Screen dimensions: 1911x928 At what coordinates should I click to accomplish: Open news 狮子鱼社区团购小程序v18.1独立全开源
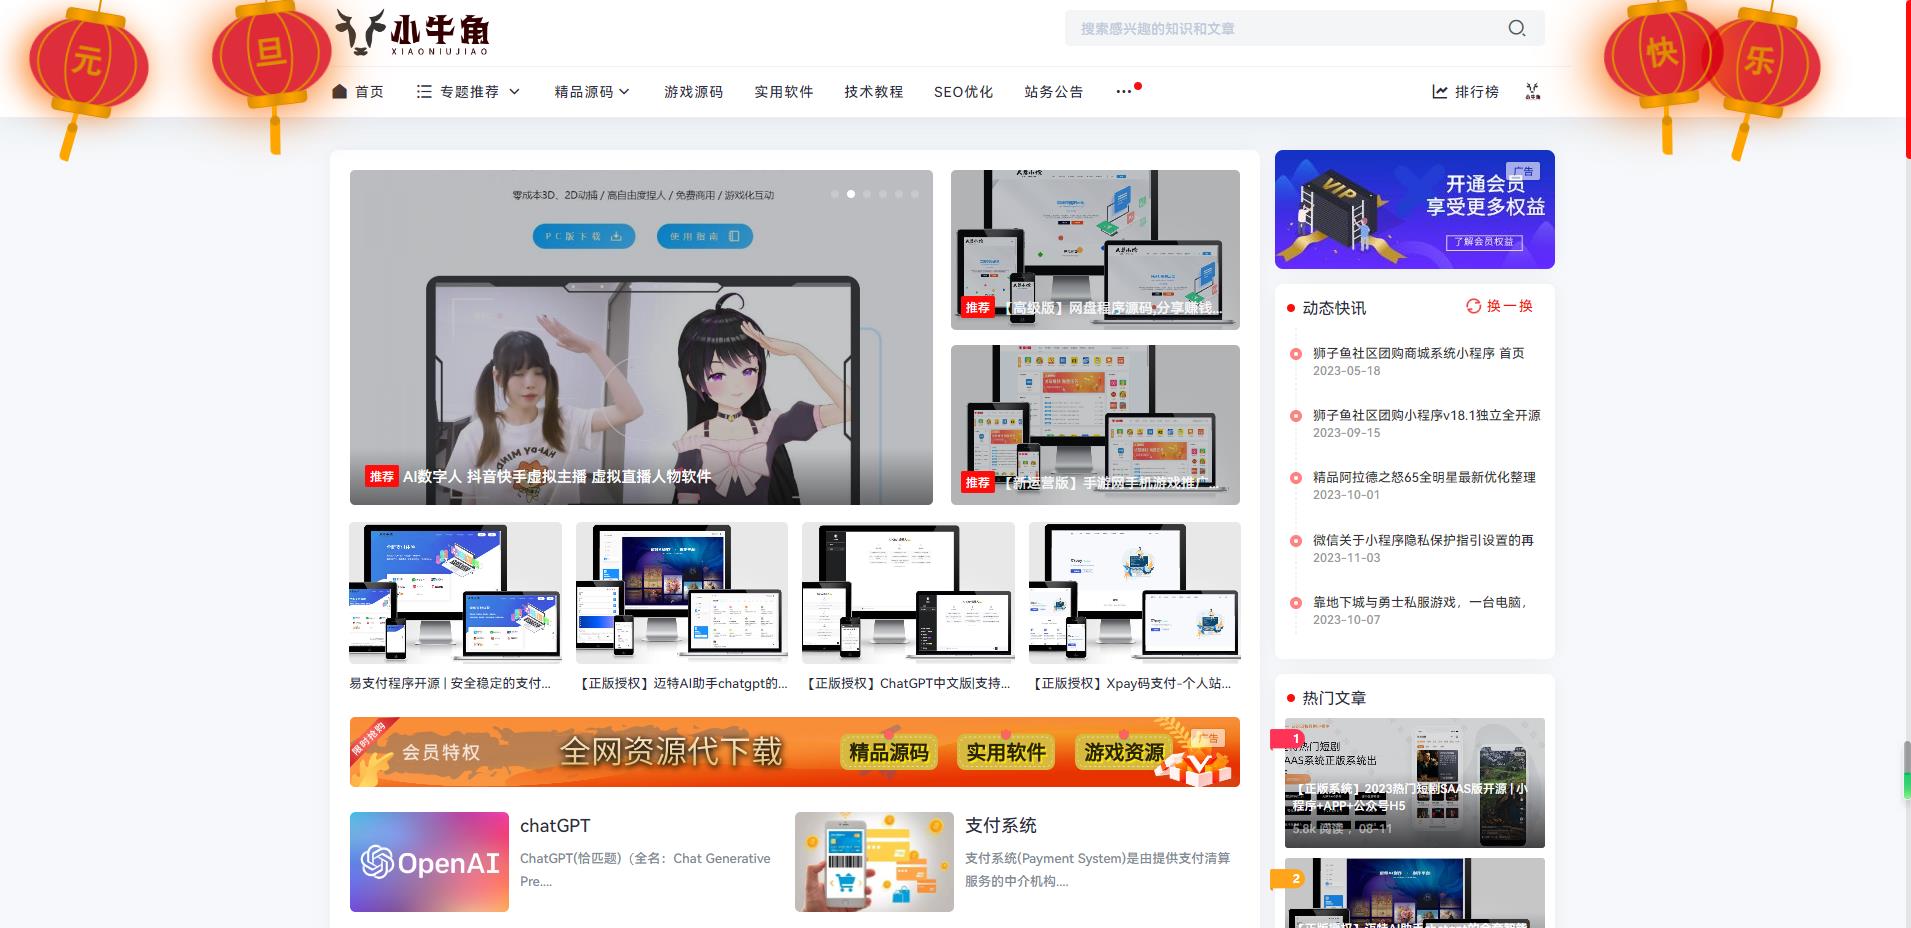click(1426, 415)
